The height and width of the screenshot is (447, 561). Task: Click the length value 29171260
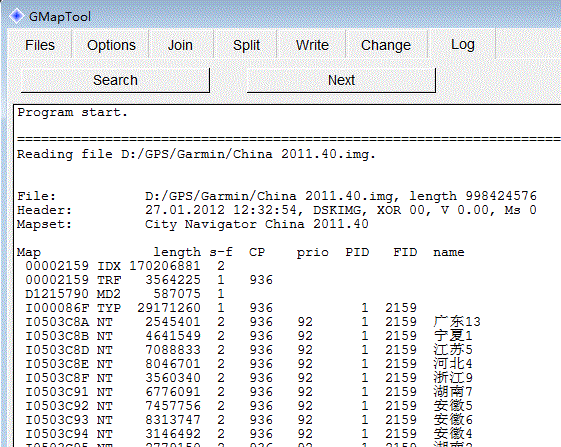(169, 308)
